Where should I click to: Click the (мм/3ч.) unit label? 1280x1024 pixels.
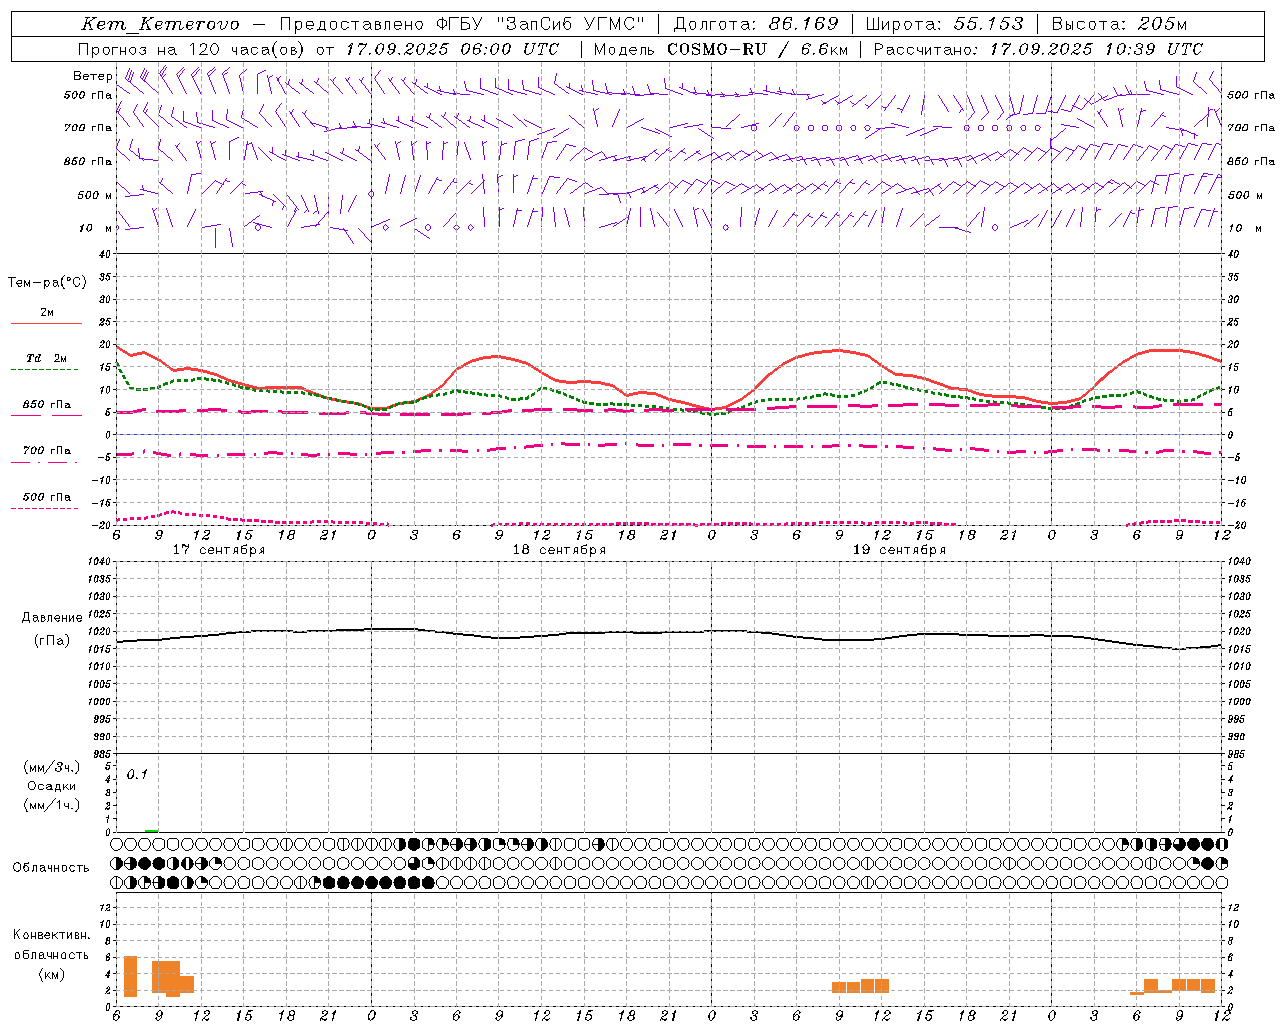[x=52, y=767]
